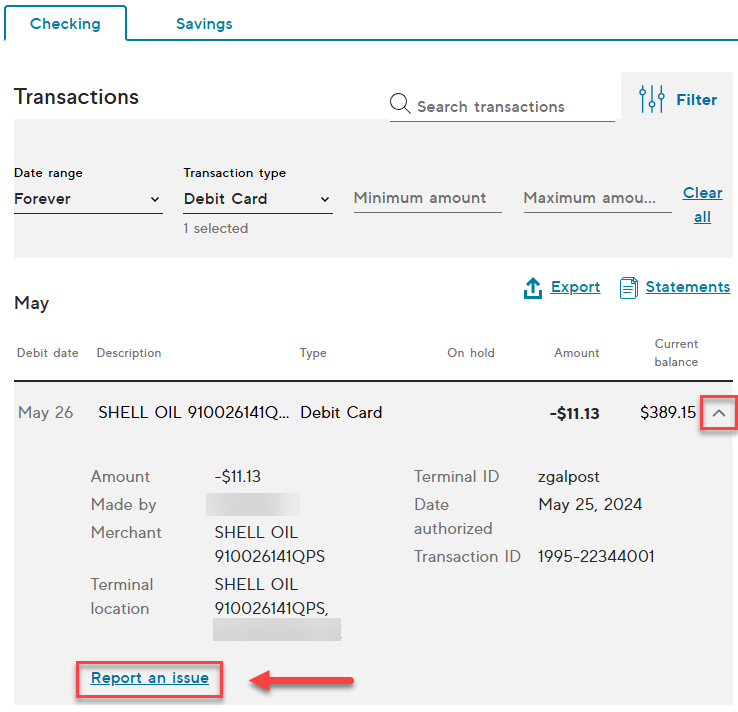The height and width of the screenshot is (712, 738).
Task: Click the Filter sliders icon
Action: 652,99
